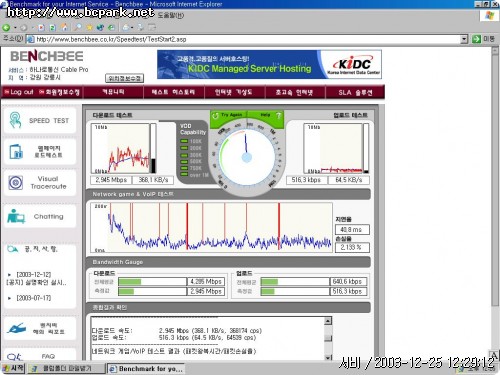This screenshot has height=375, width=500.
Task: Click the results box scroll-down arrow
Action: point(328,357)
